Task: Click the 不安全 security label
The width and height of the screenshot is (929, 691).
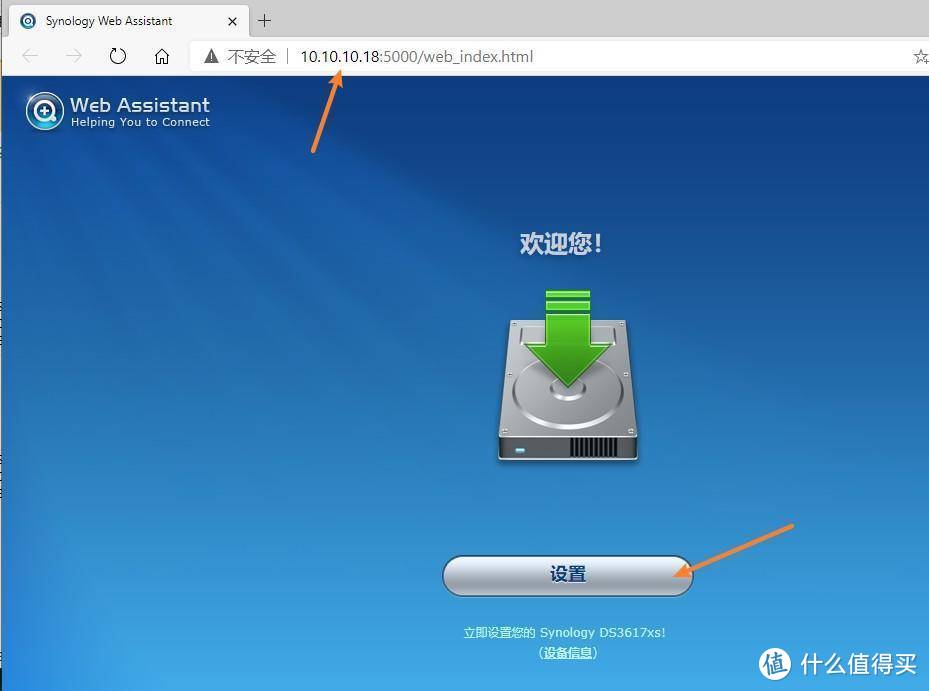Action: pyautogui.click(x=252, y=56)
